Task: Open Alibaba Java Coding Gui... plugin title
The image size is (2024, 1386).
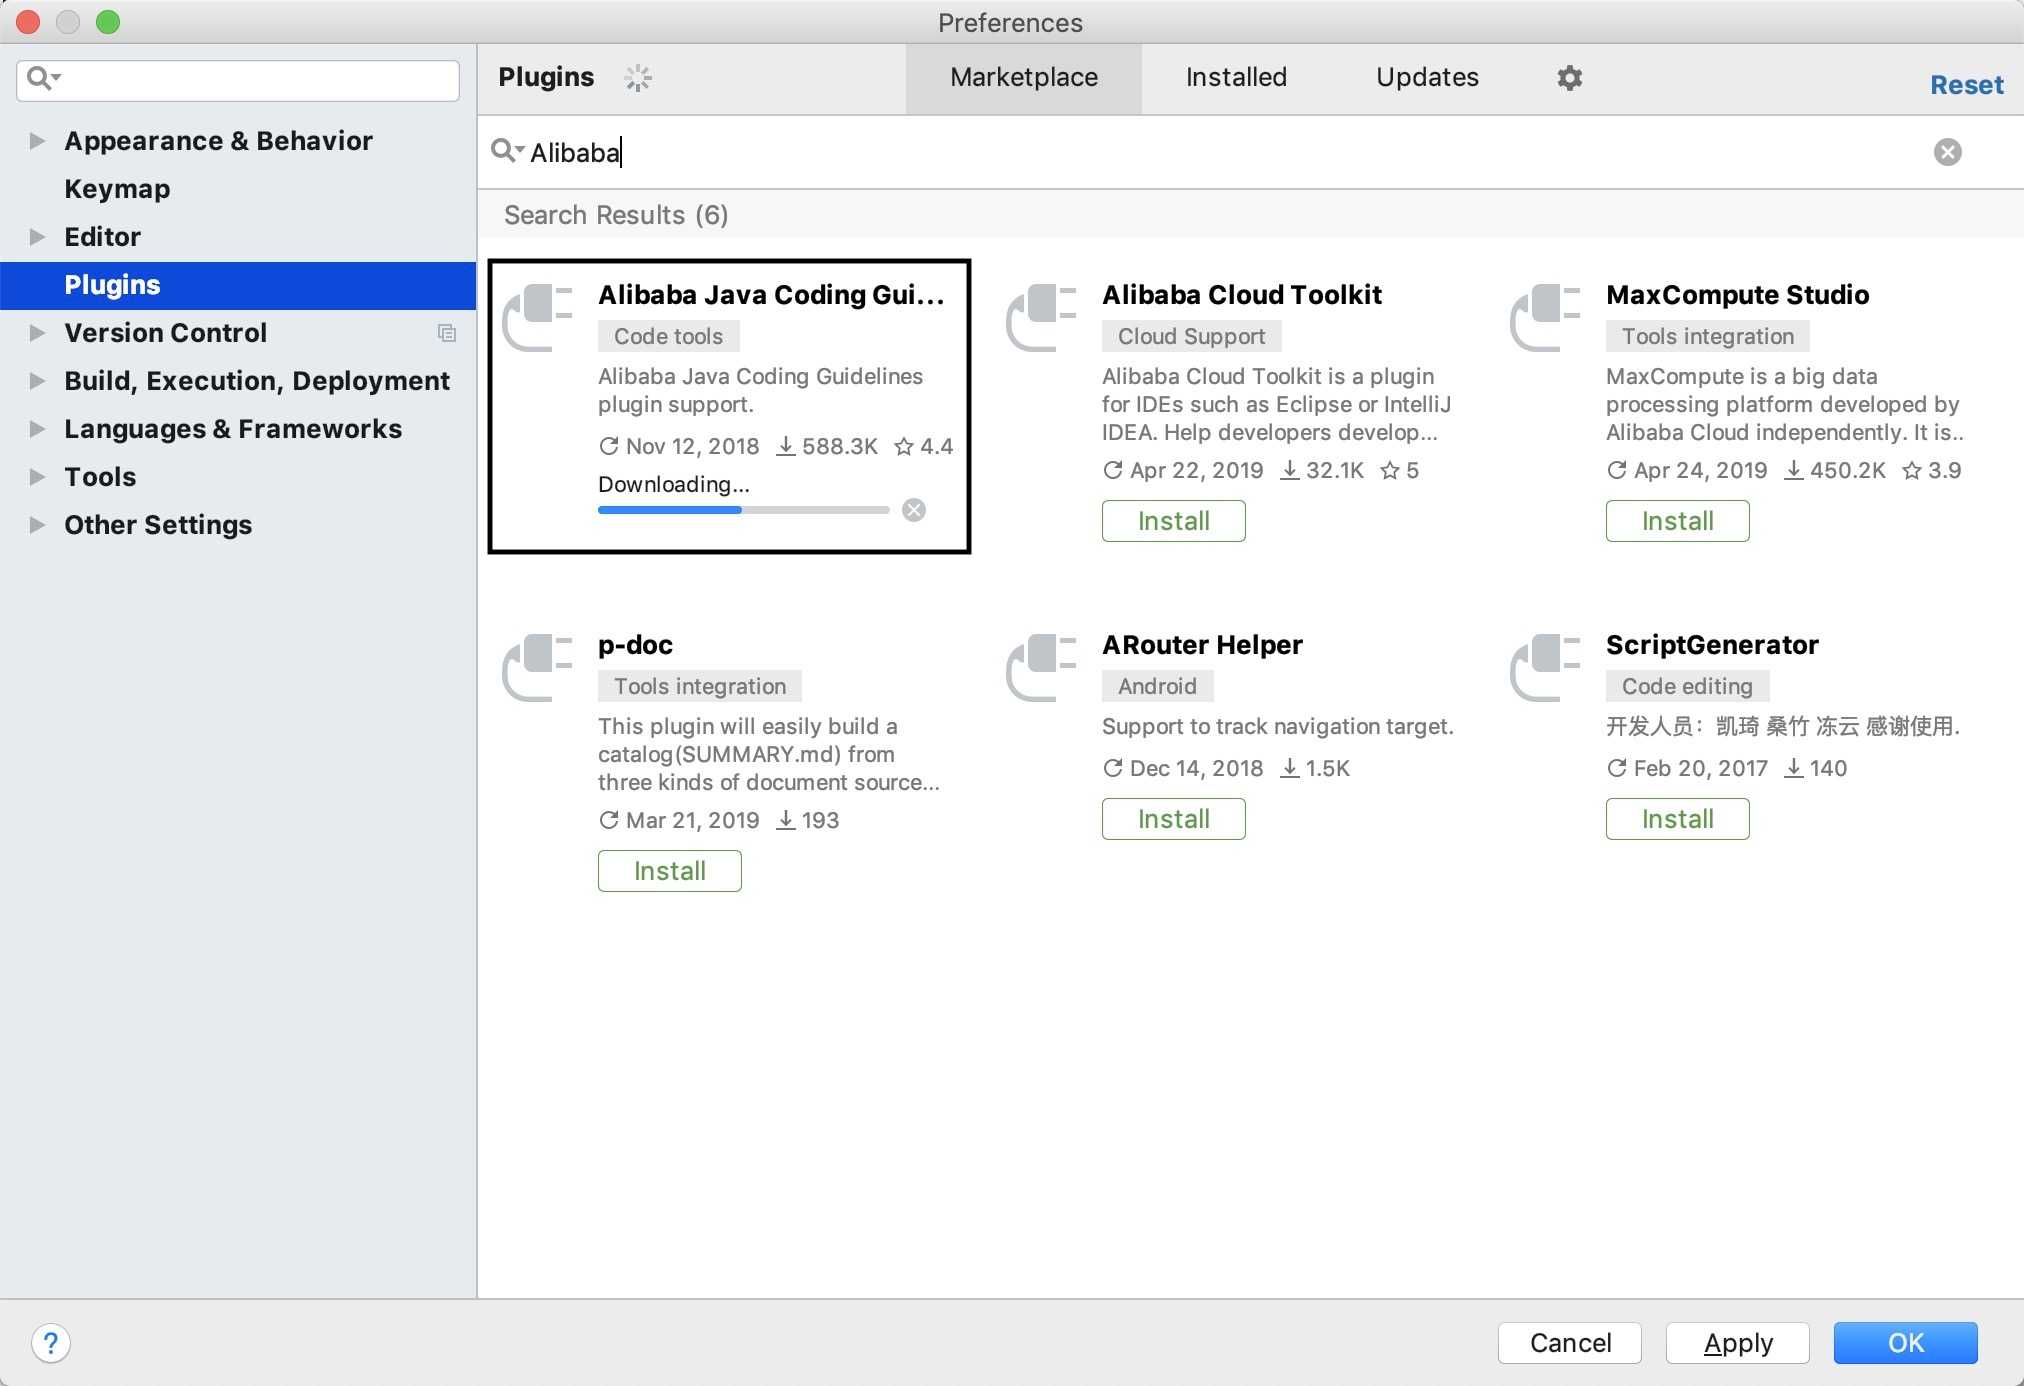Action: 771,295
